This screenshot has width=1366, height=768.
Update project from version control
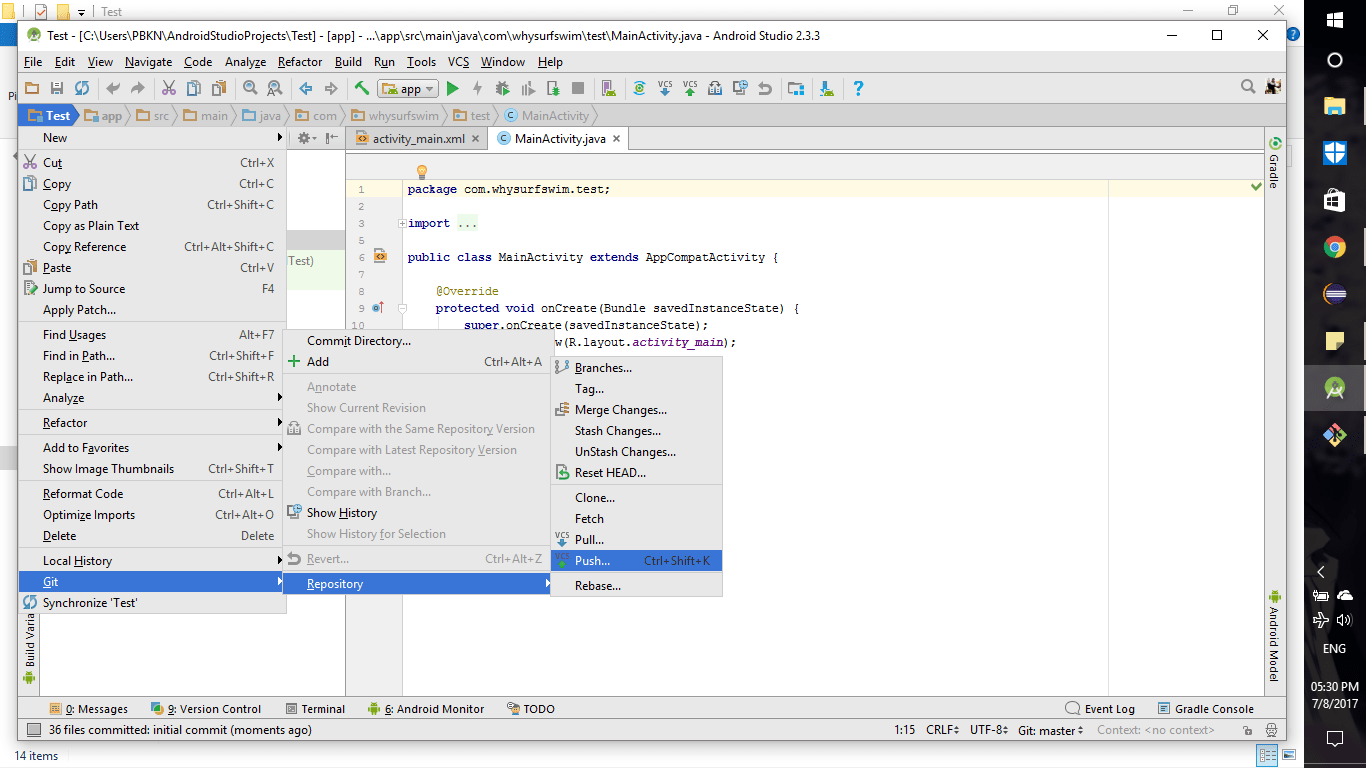point(666,88)
